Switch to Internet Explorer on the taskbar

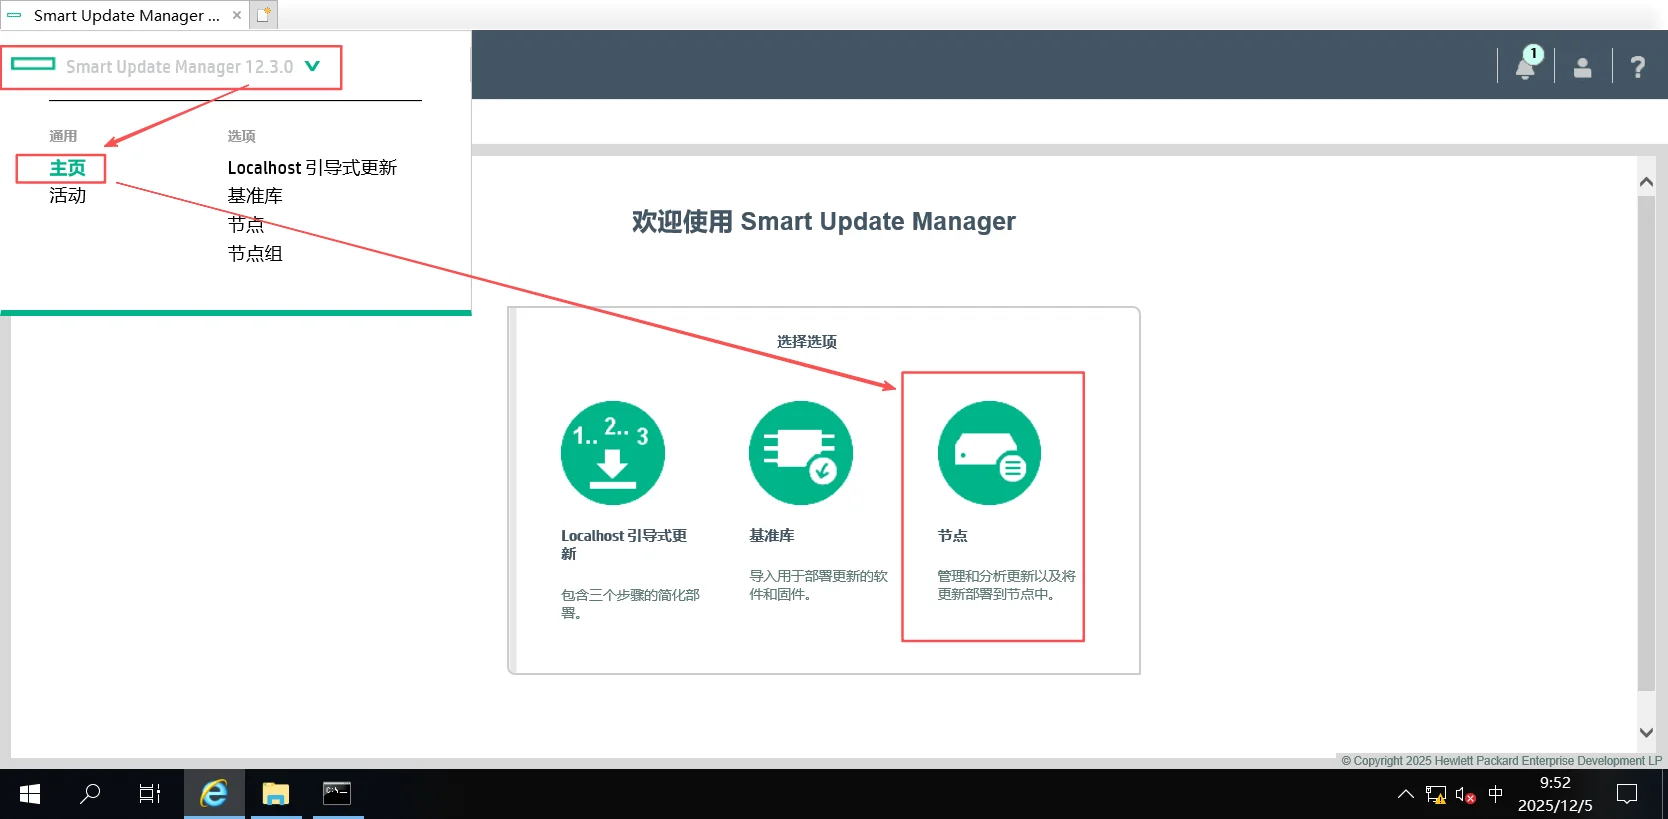[214, 794]
